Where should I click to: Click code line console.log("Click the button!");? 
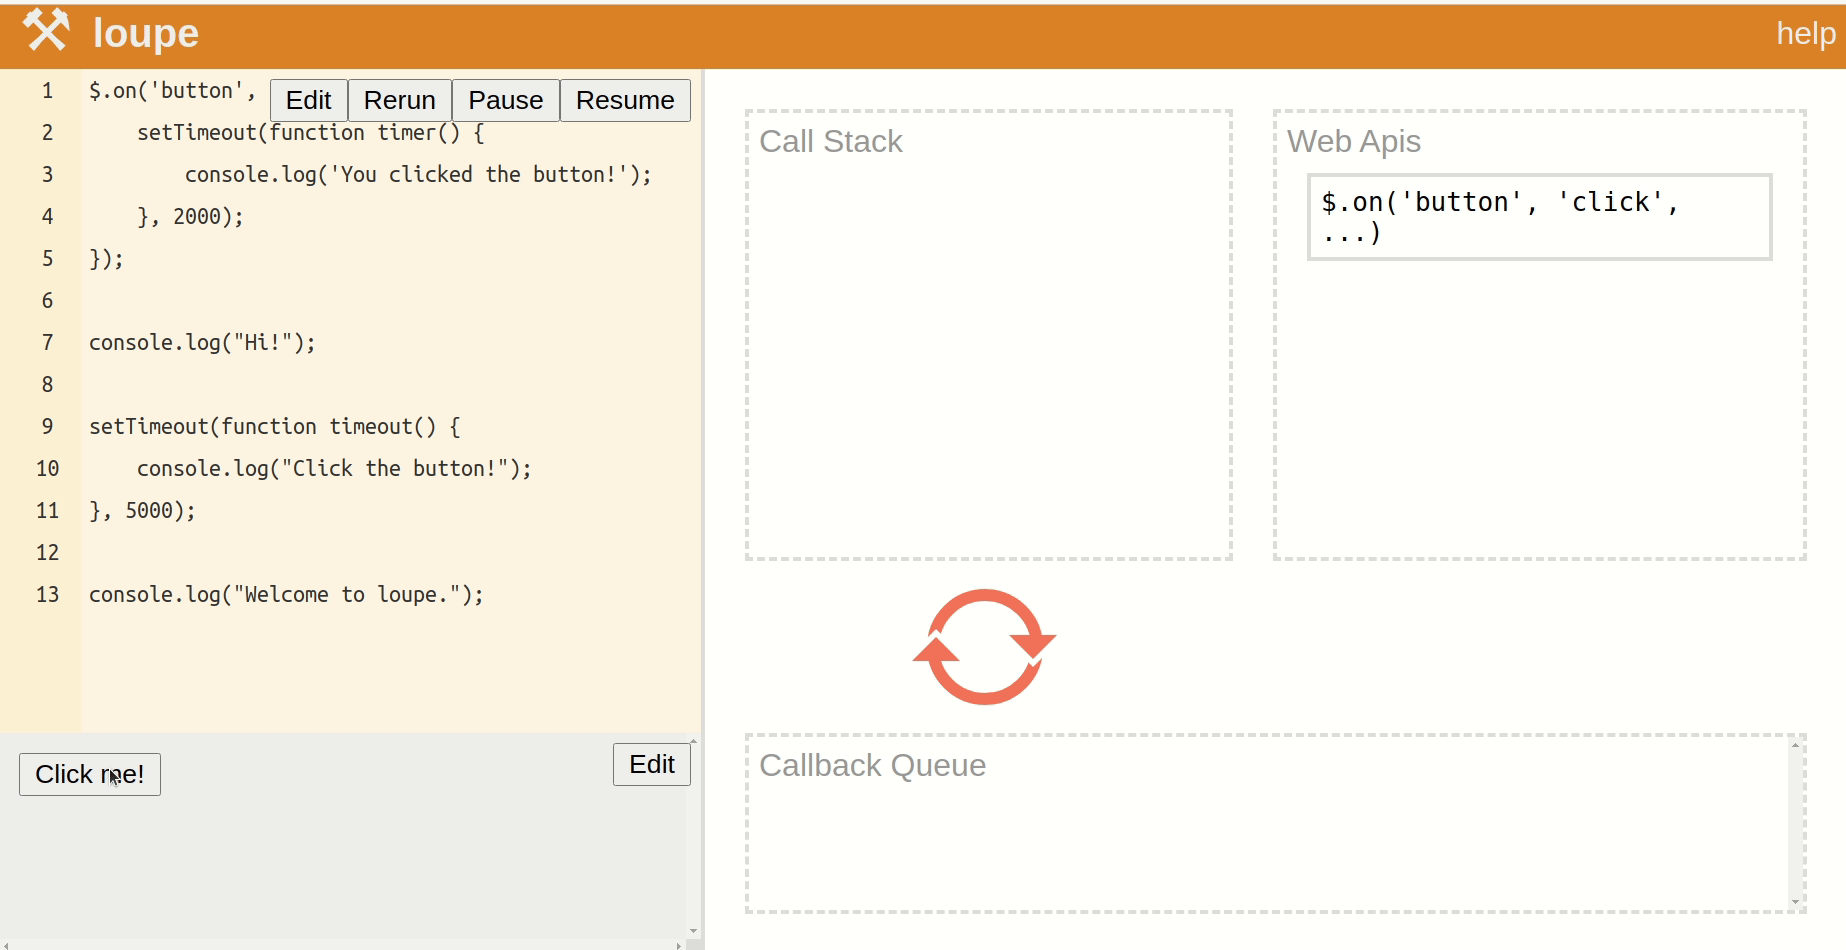(334, 468)
